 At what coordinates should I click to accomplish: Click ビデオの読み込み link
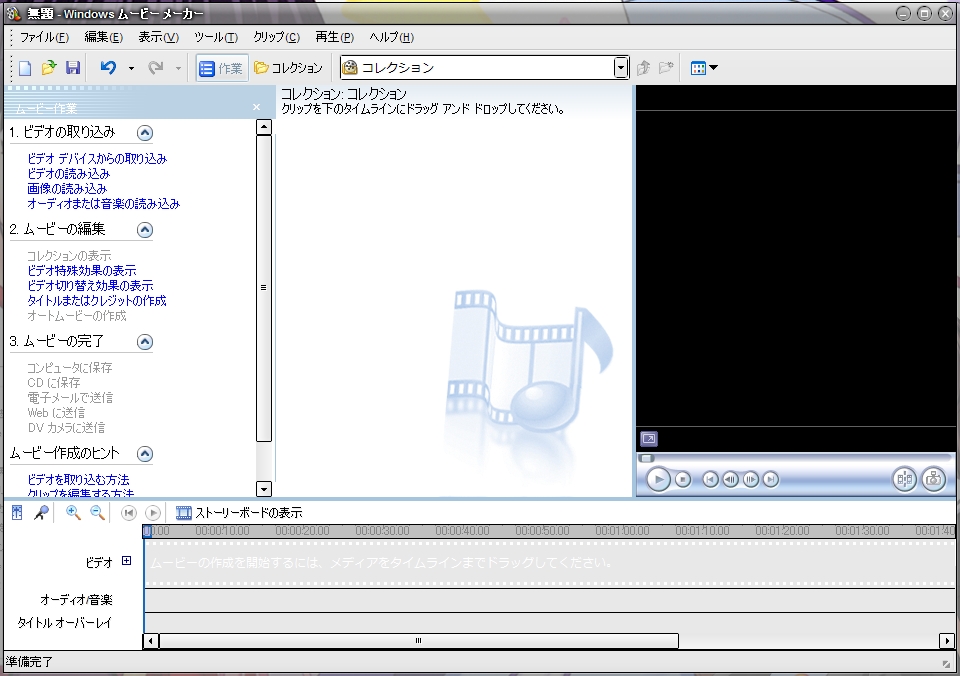[x=69, y=174]
